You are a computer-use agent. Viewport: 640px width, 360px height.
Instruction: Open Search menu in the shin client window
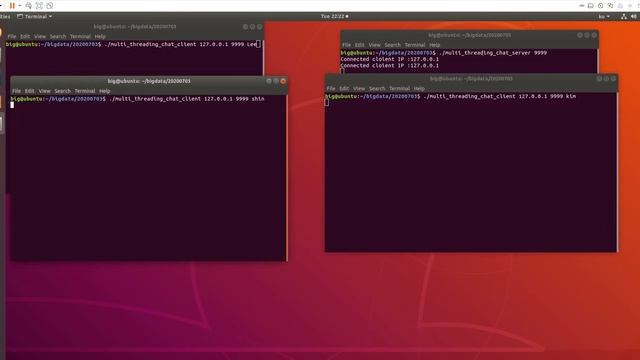pos(62,91)
